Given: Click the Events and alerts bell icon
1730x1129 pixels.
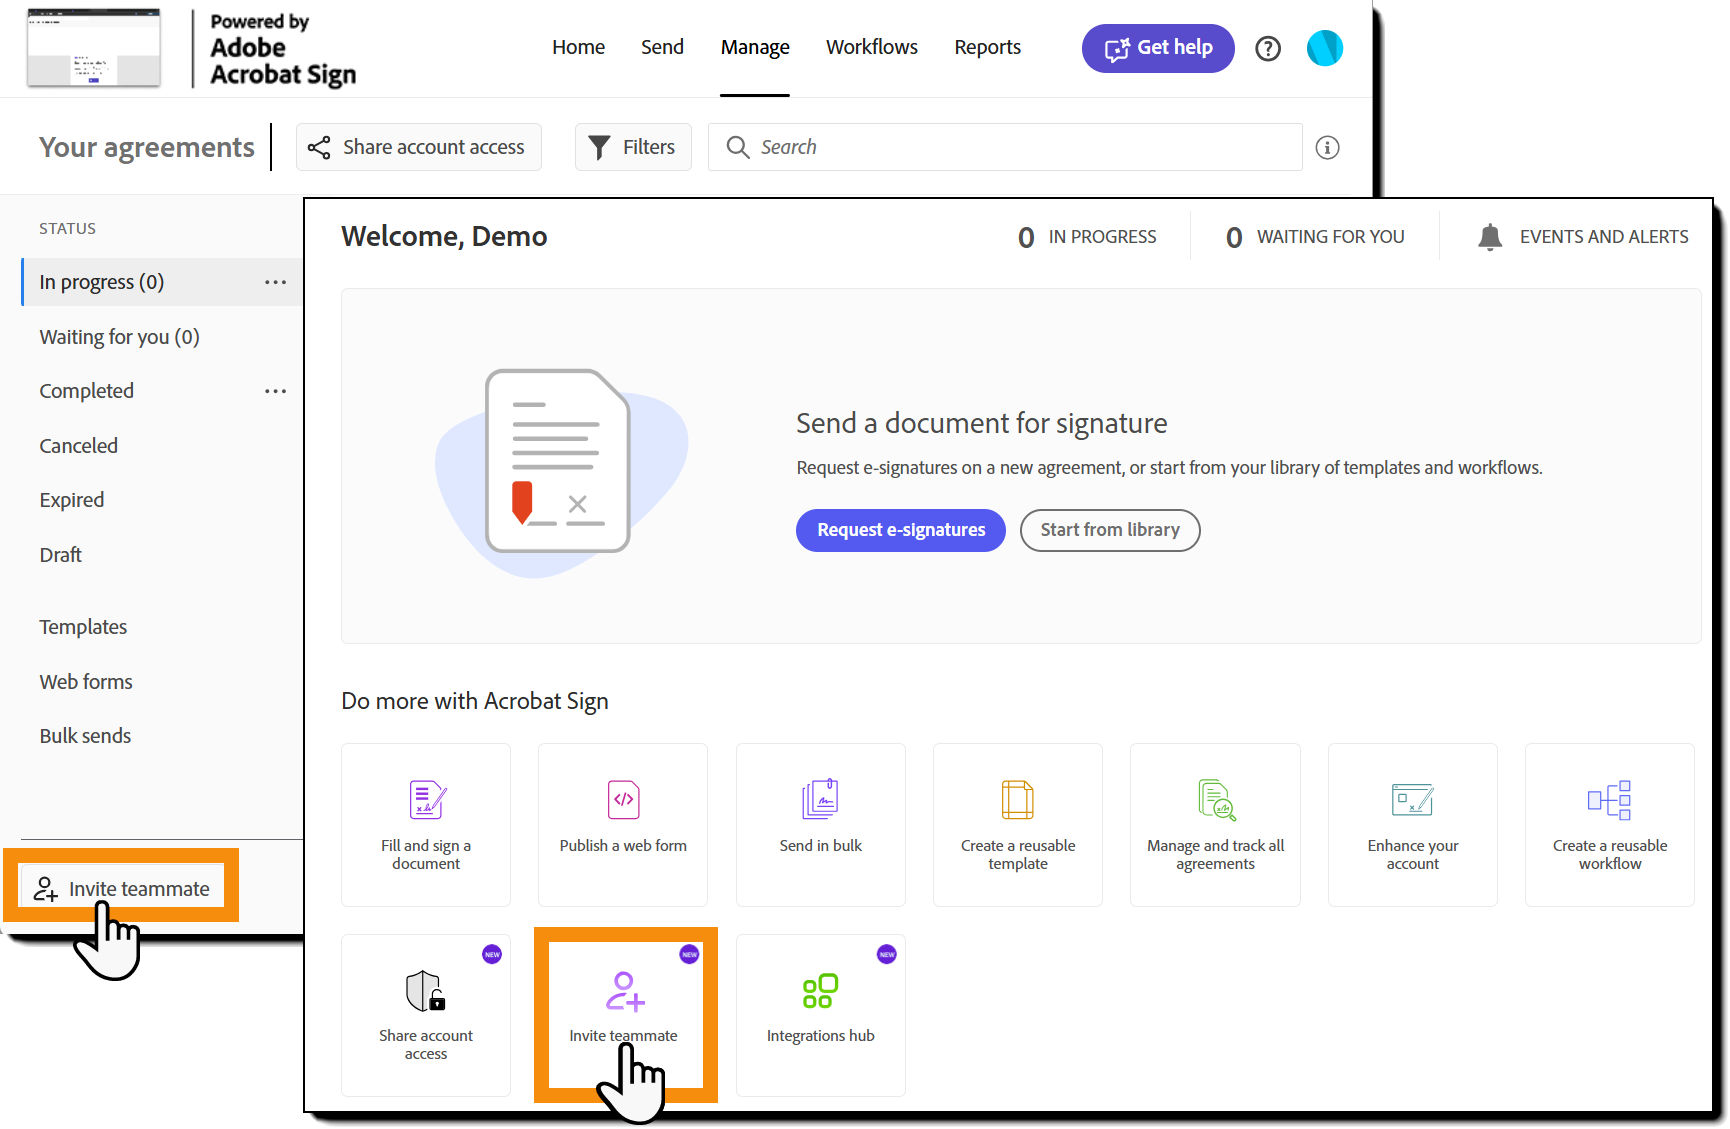Looking at the screenshot, I should pos(1489,237).
